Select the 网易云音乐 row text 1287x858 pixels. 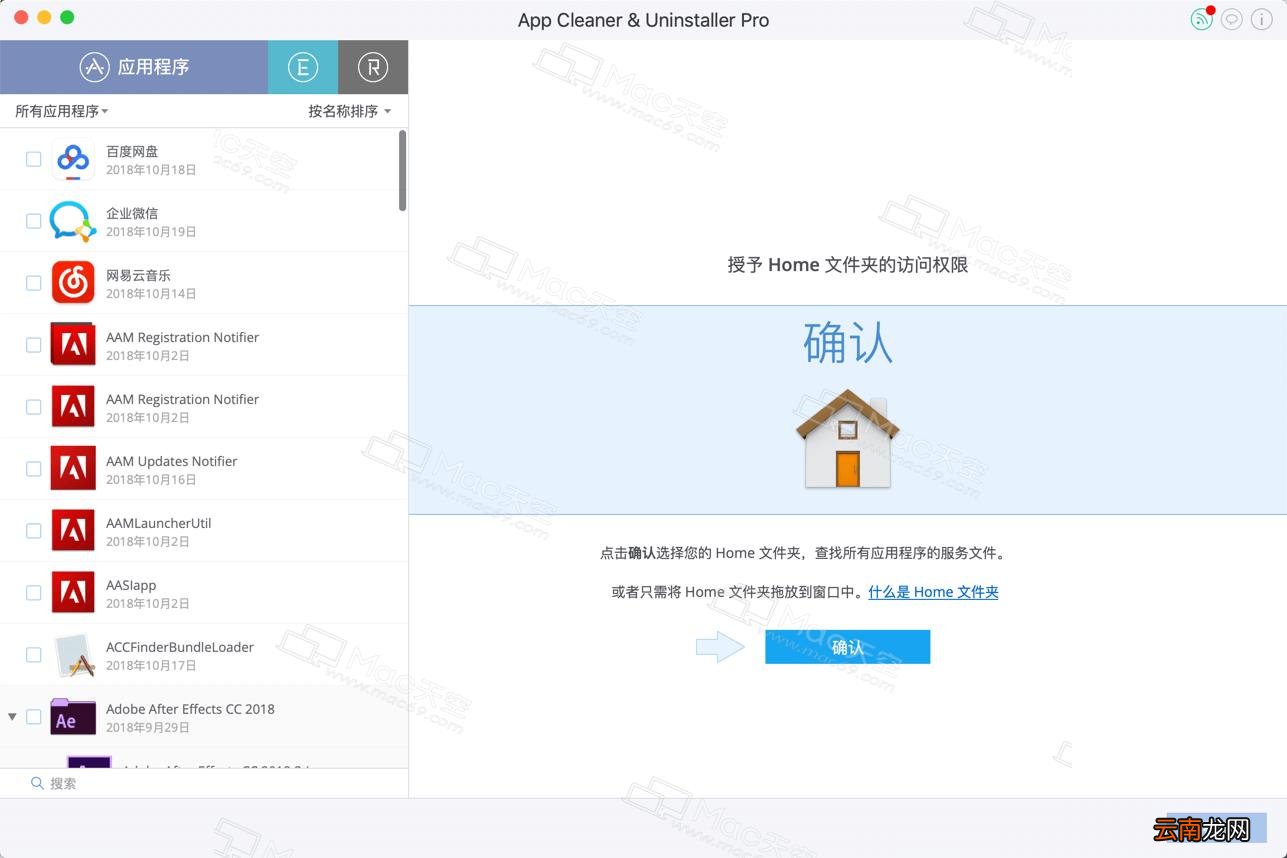138,275
